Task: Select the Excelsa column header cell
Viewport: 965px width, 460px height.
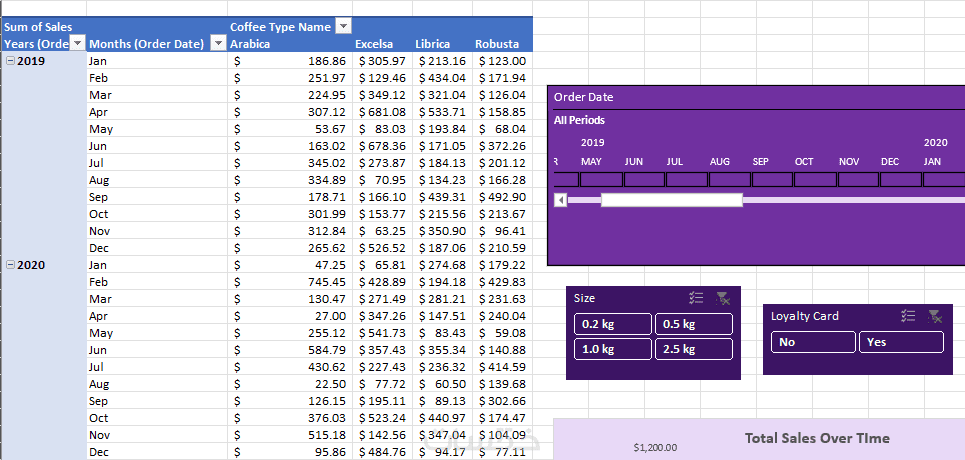Action: (381, 44)
